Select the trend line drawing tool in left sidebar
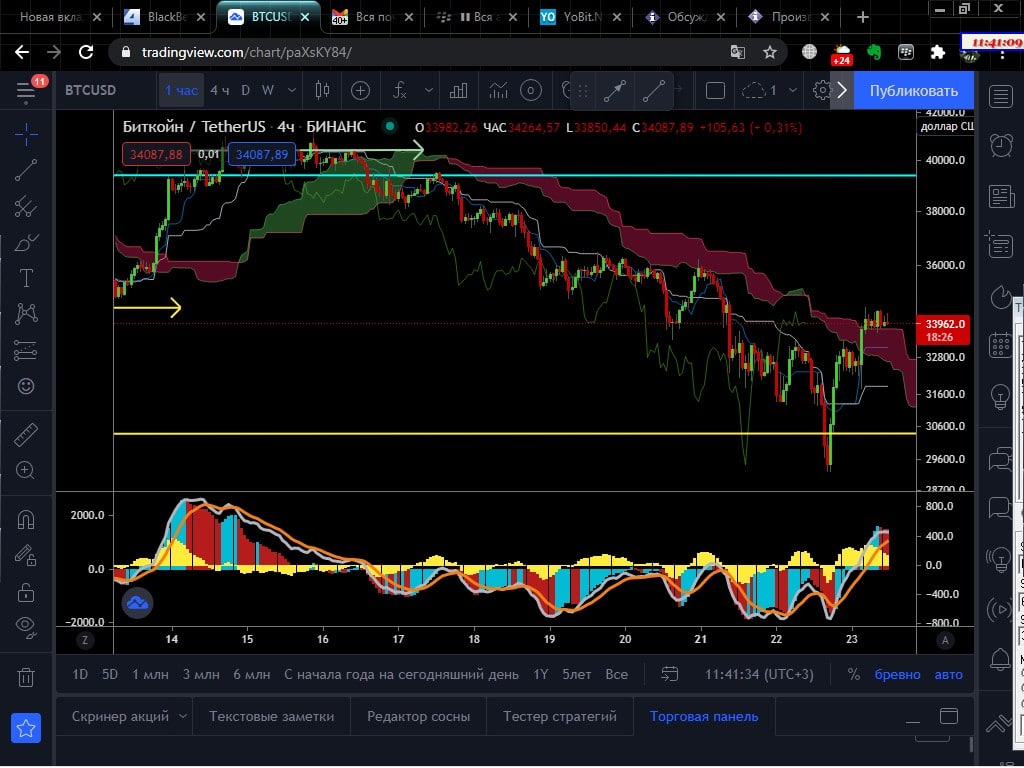 pos(26,170)
